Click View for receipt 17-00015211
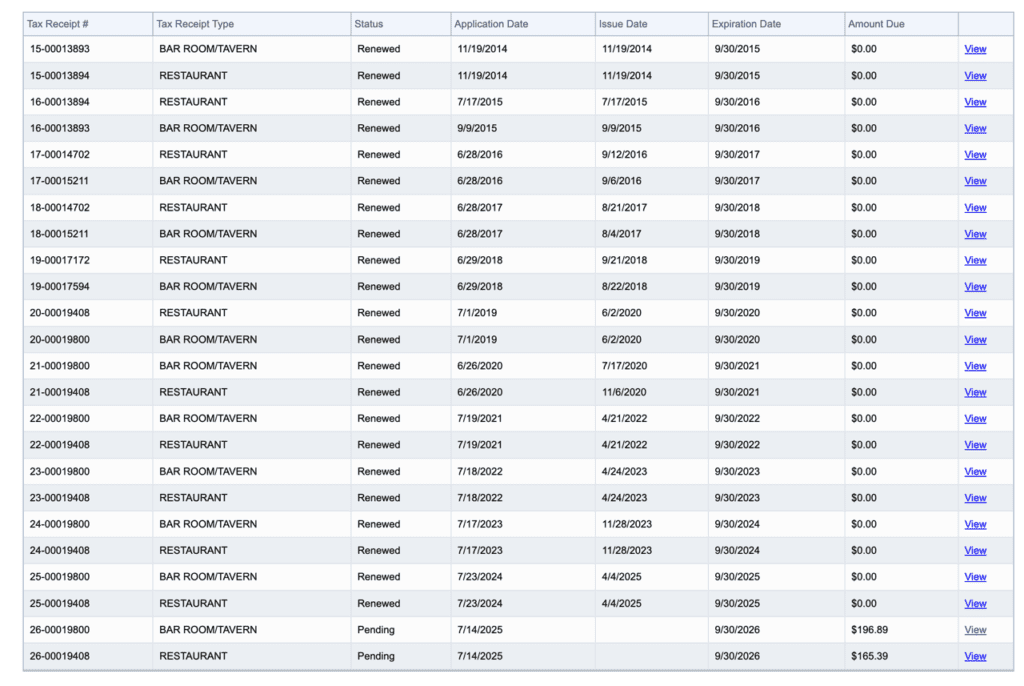This screenshot has height=686, width=1024. [x=975, y=181]
